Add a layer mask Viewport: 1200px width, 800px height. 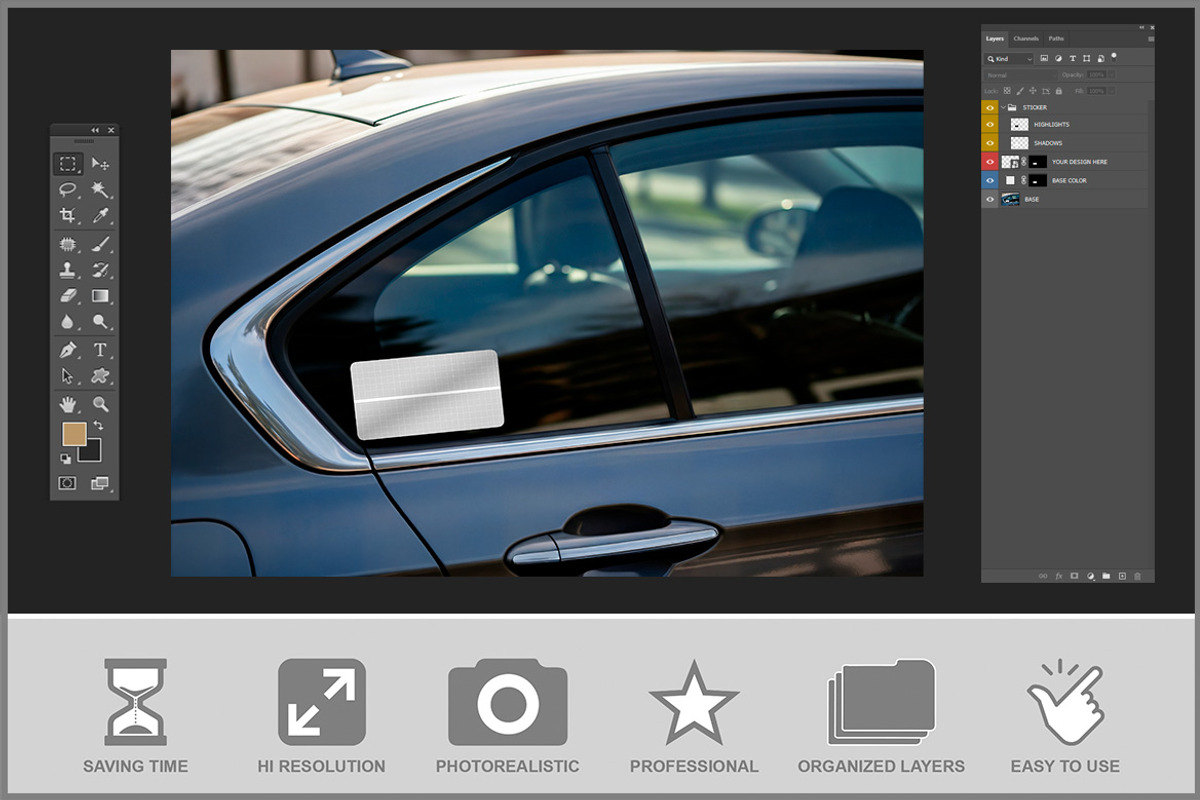tap(1074, 576)
